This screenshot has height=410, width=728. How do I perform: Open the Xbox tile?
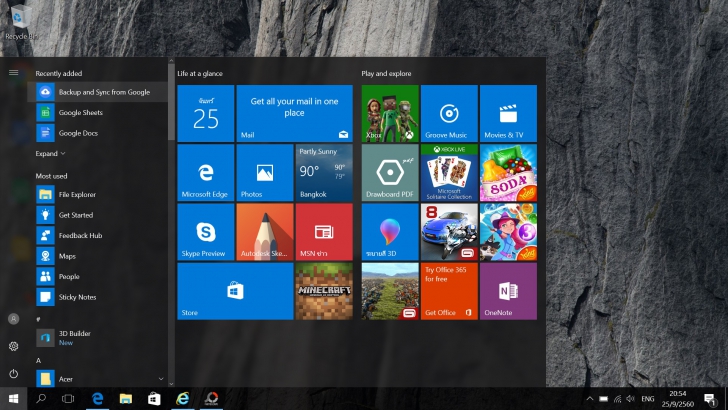390,113
